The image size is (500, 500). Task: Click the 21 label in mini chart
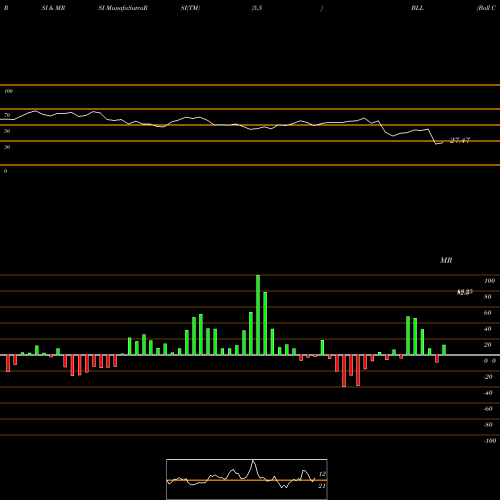point(322,486)
